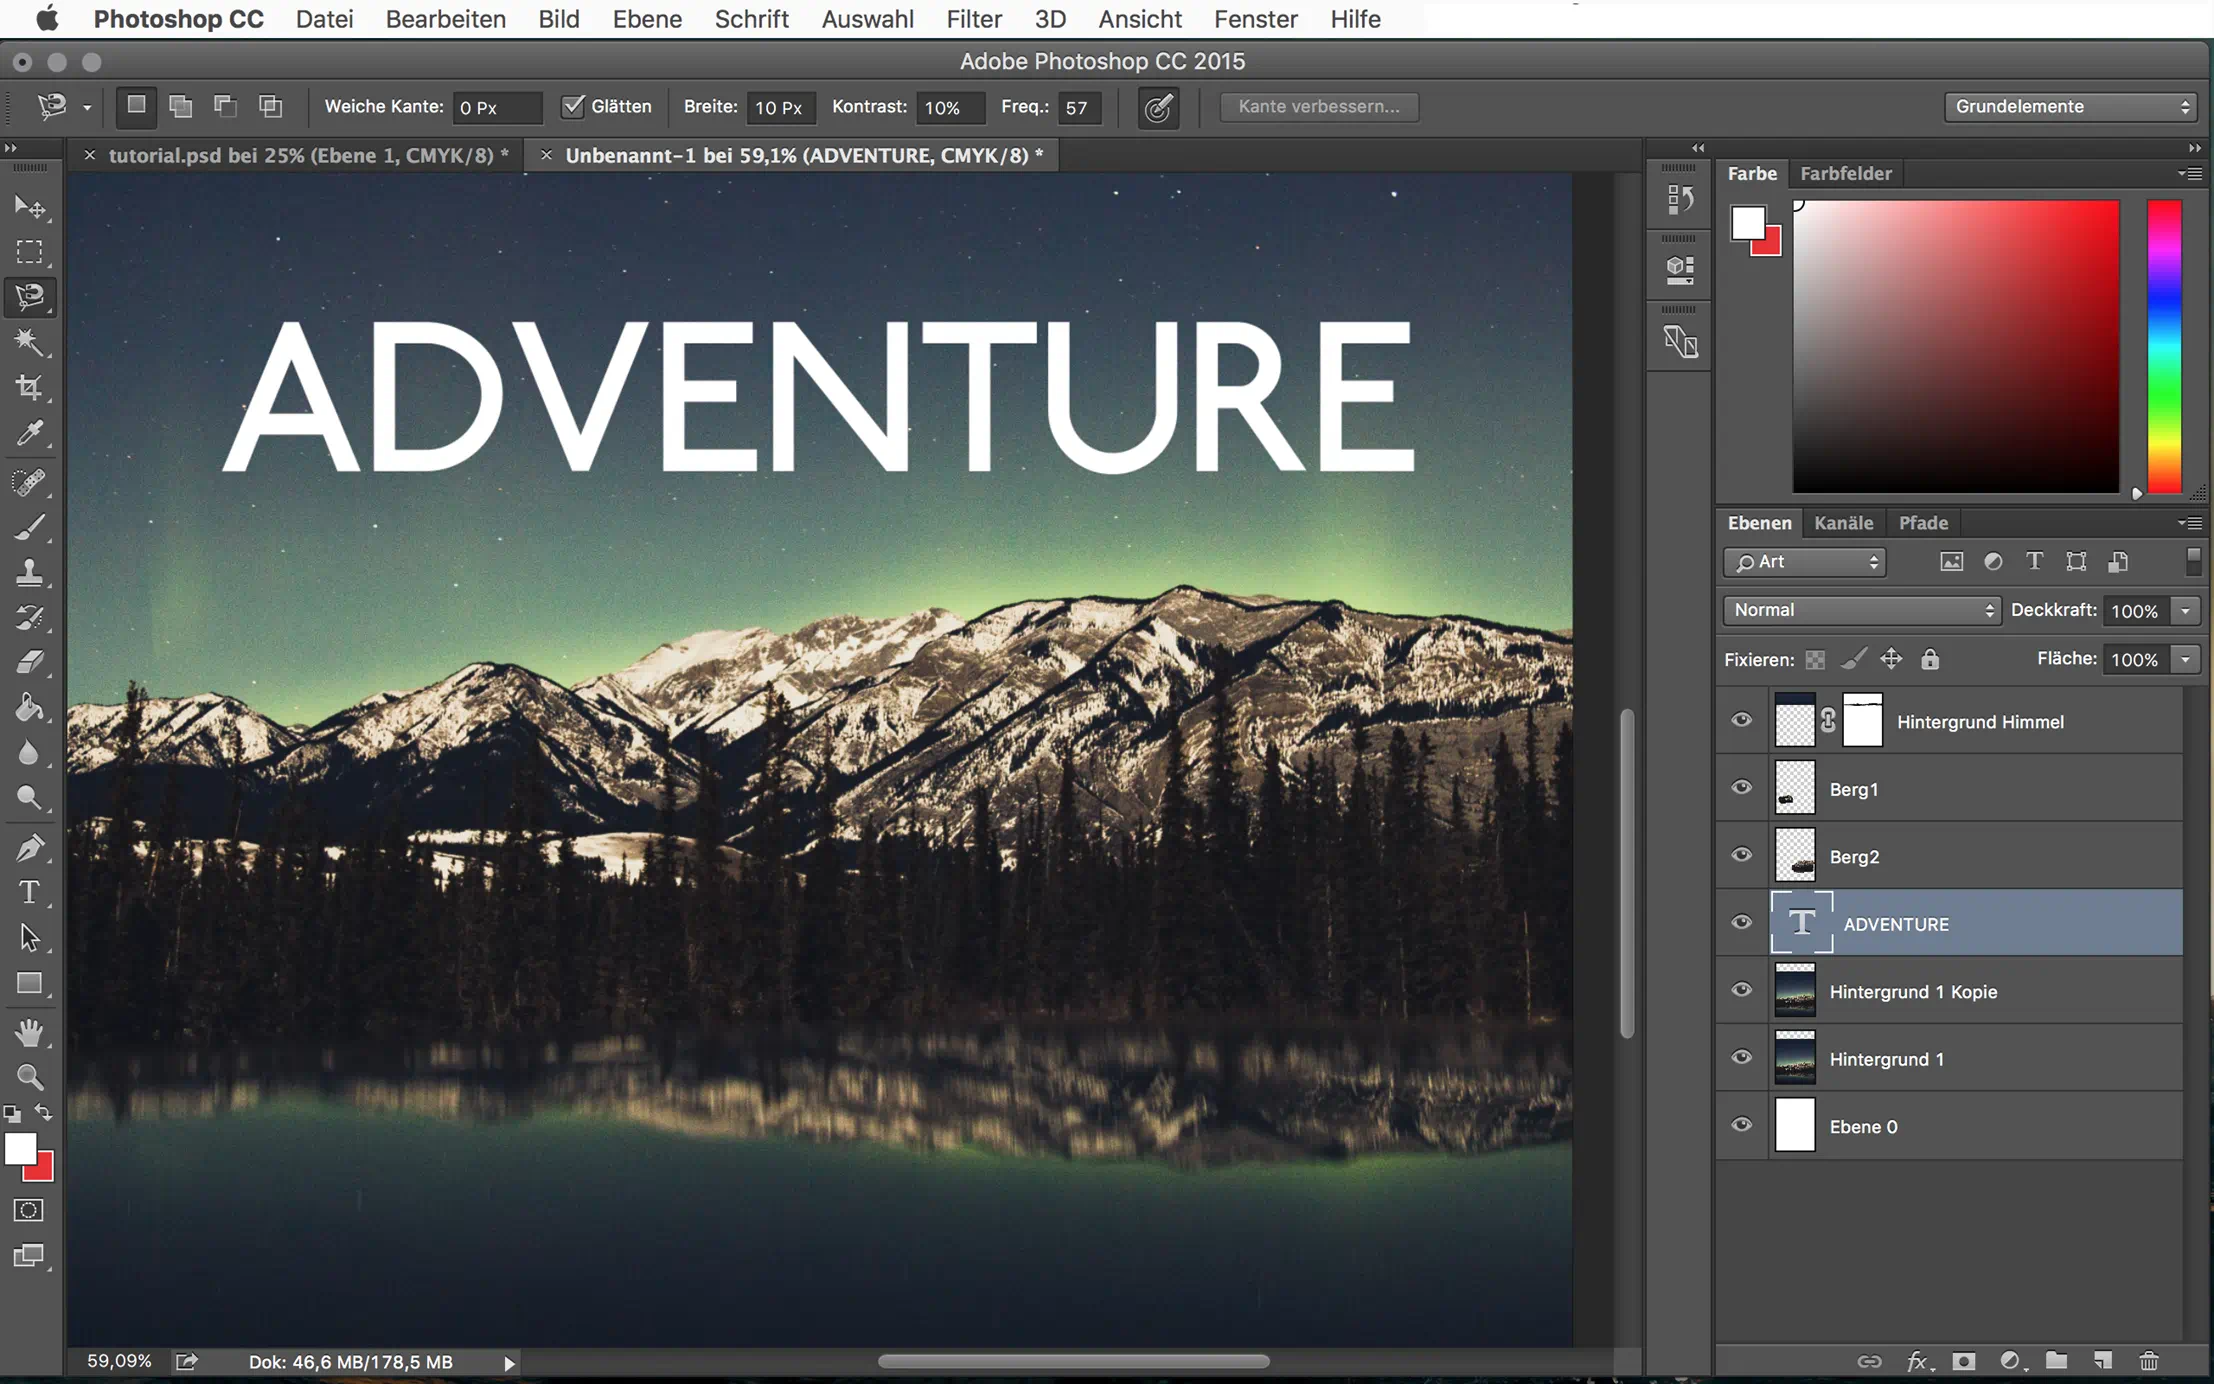Select the Move tool
The width and height of the screenshot is (2214, 1384).
29,207
